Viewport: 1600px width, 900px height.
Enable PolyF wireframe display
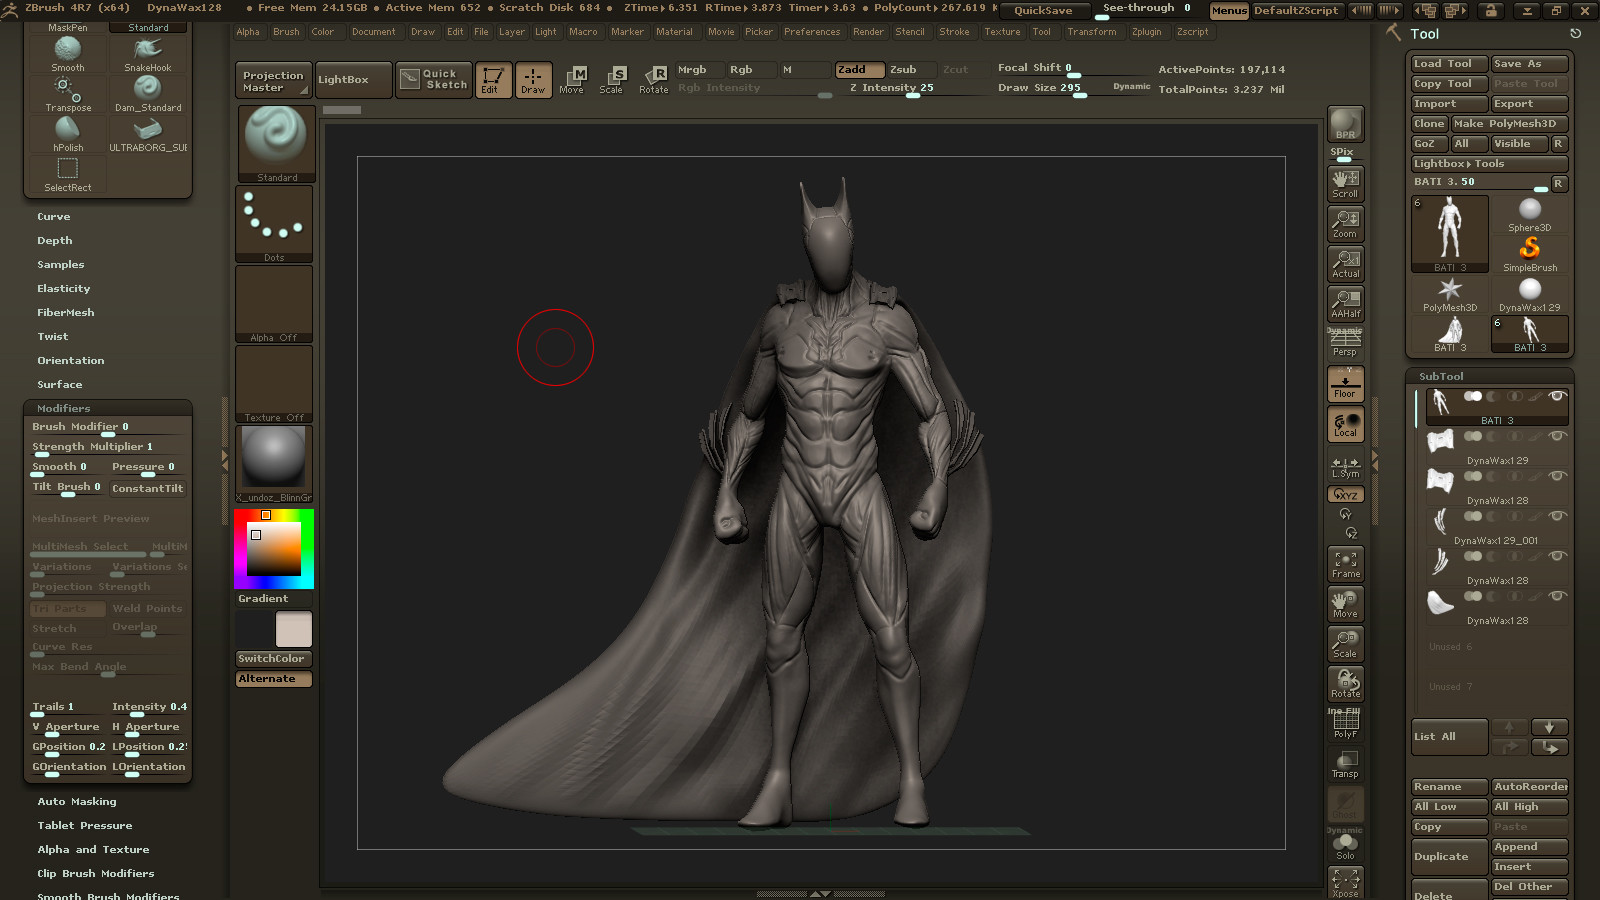(x=1345, y=724)
